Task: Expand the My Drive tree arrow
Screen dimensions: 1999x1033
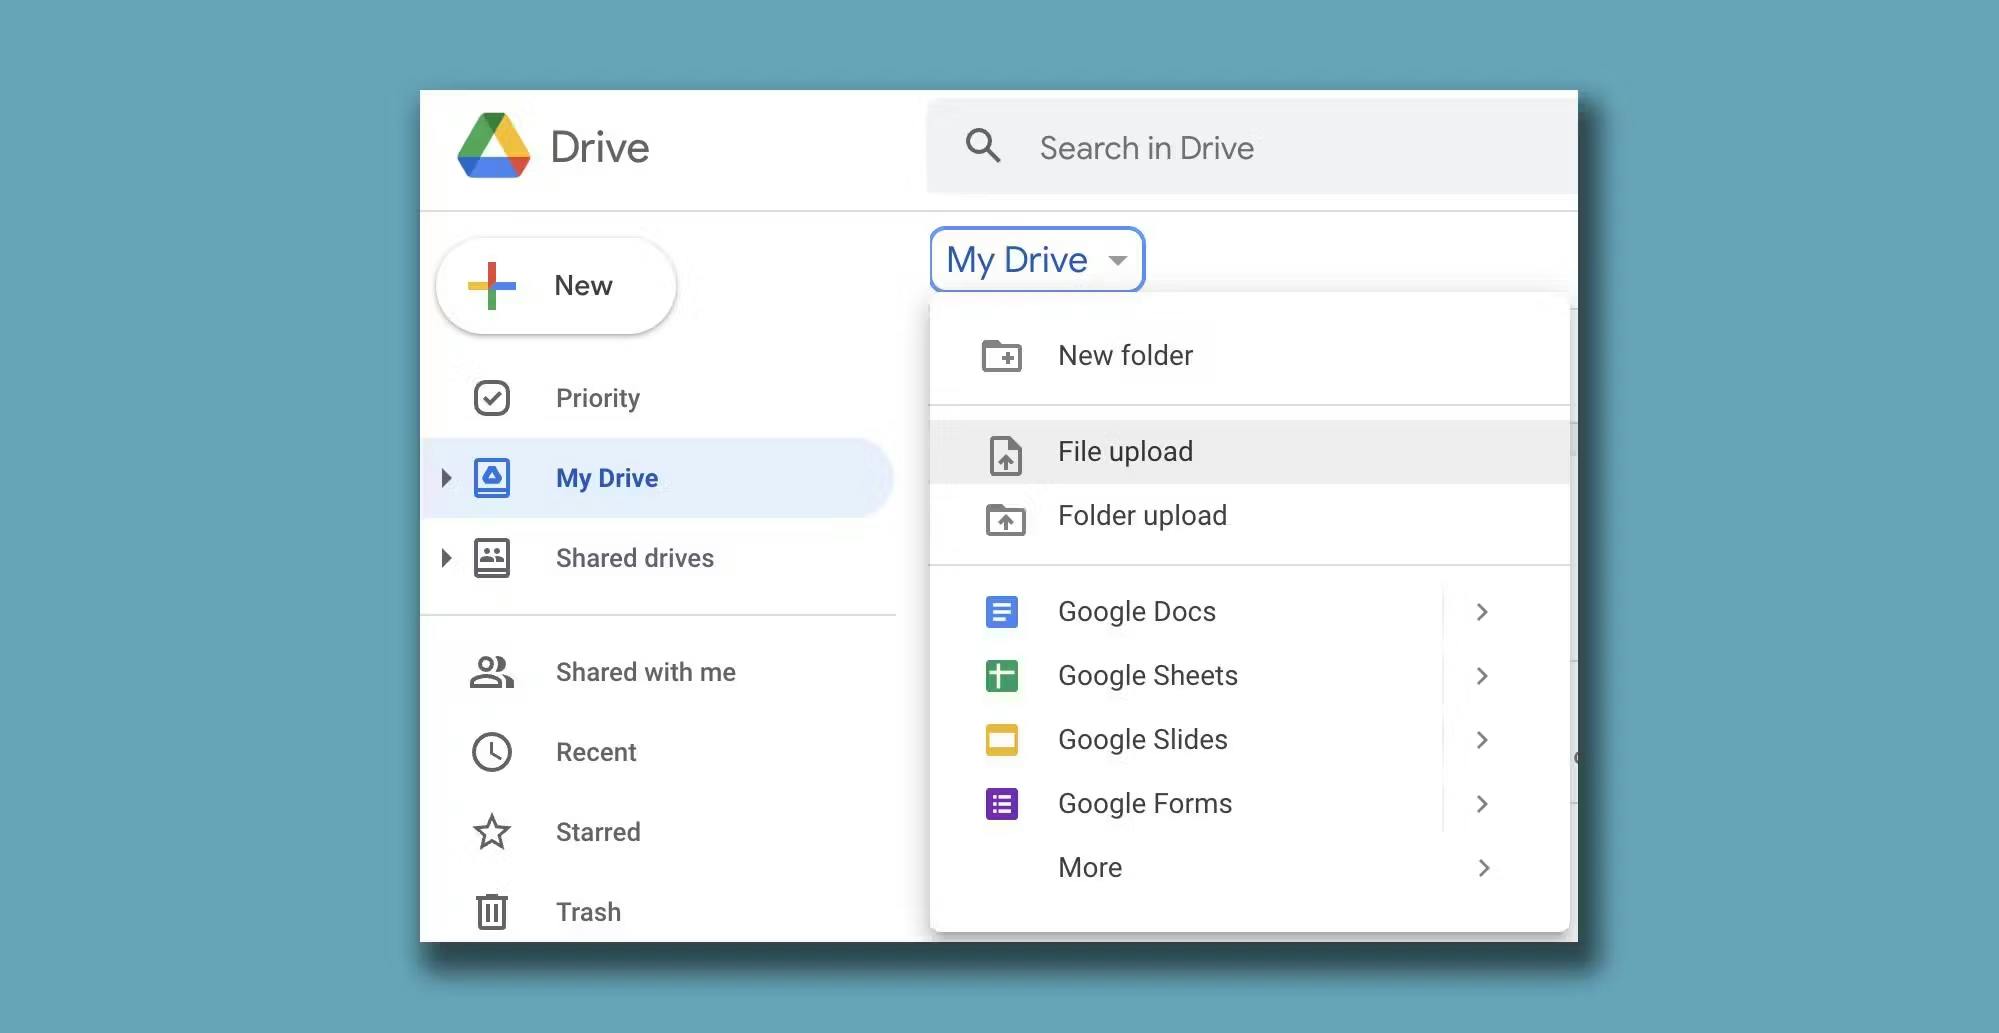Action: coord(447,477)
